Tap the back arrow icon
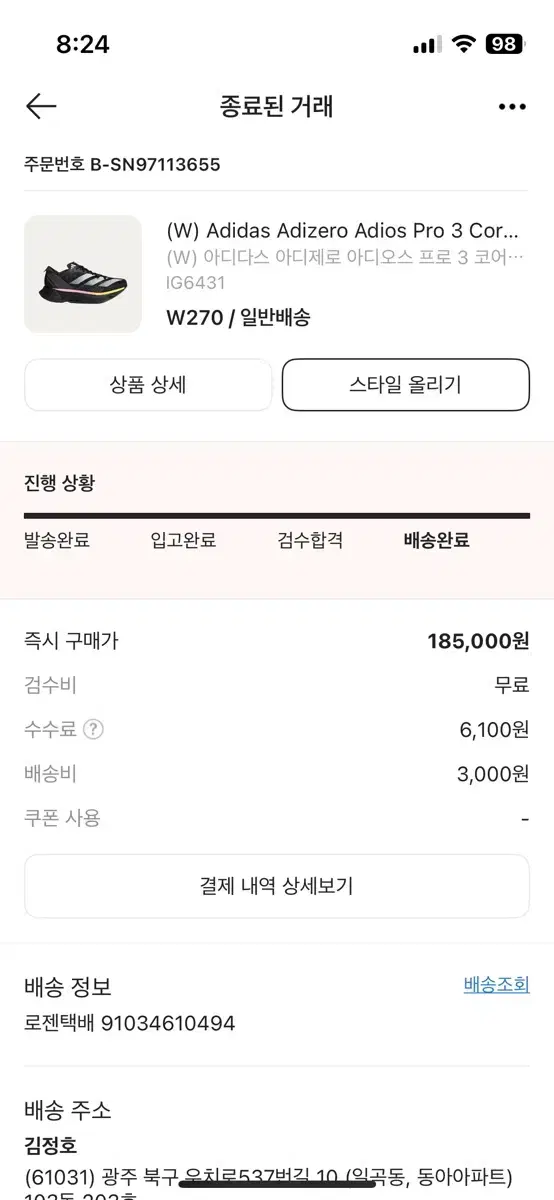 point(41,106)
